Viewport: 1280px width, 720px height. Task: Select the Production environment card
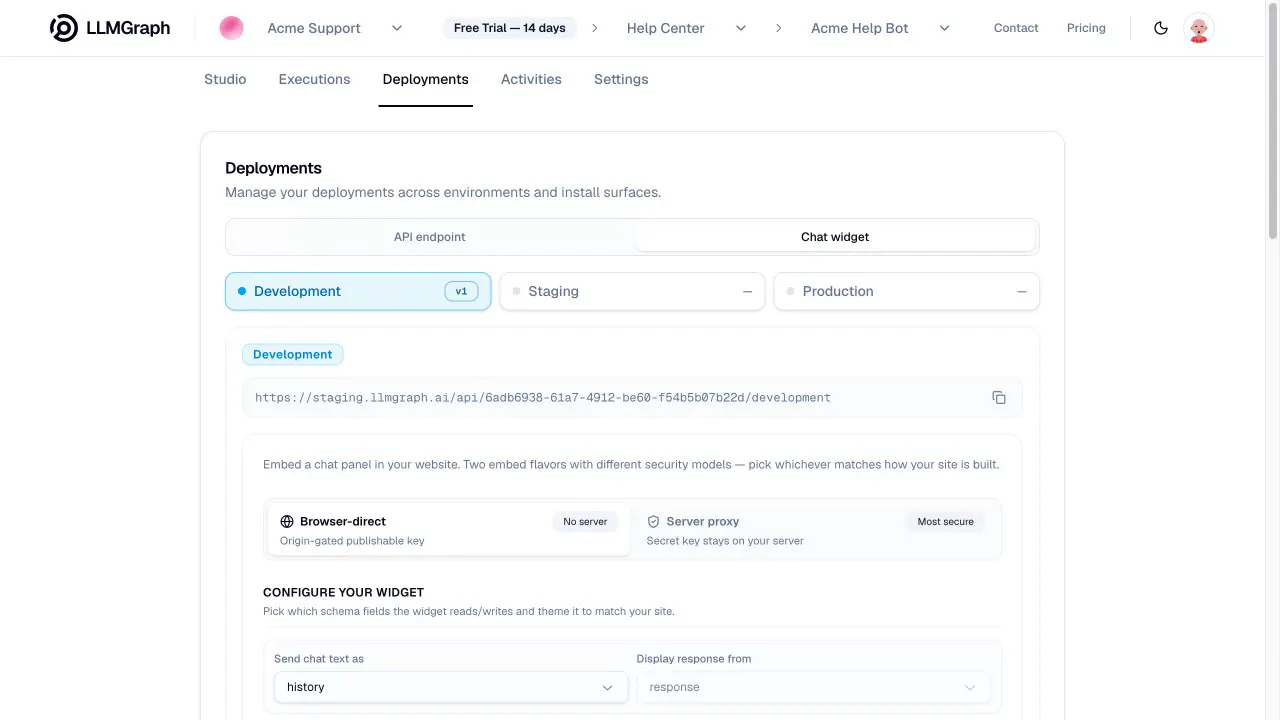(x=907, y=291)
